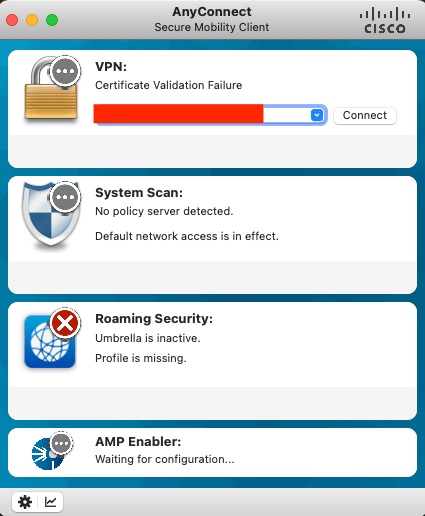Select the Certificate Validation Failure message
Screen dimensions: 425x516
tap(169, 85)
